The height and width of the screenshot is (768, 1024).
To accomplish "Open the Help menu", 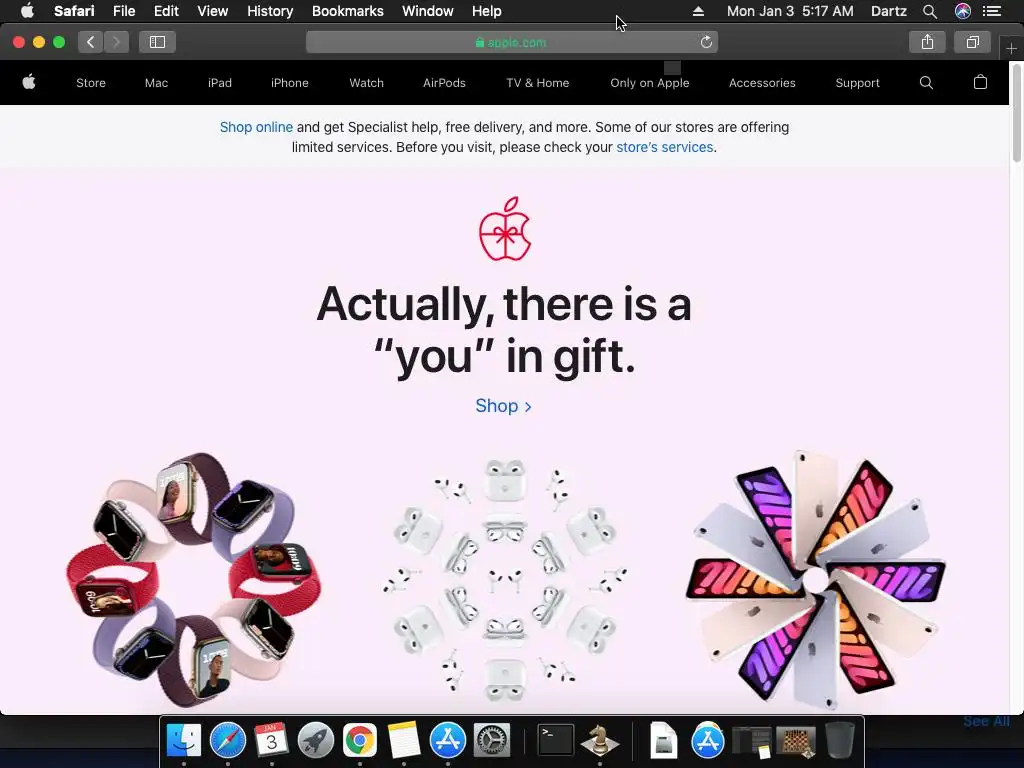I will click(x=487, y=11).
